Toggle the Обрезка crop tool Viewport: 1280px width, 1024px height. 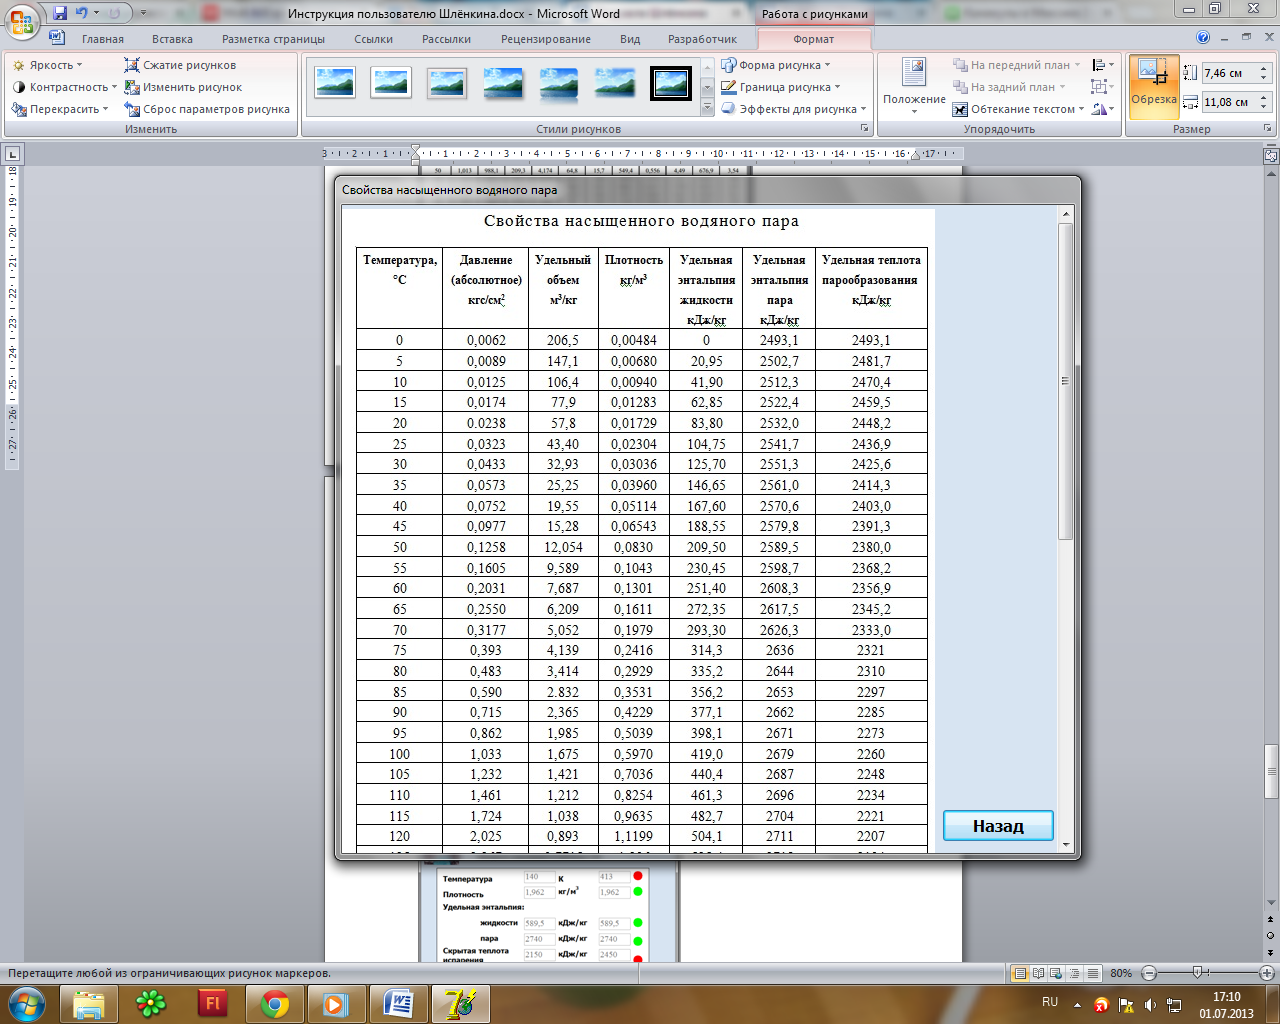tap(1154, 86)
